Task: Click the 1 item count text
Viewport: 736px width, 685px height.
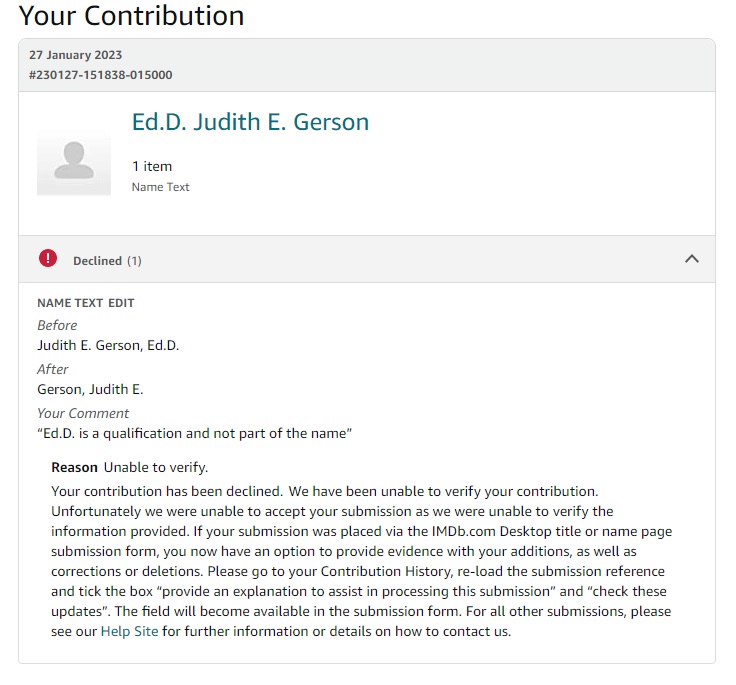Action: [152, 166]
